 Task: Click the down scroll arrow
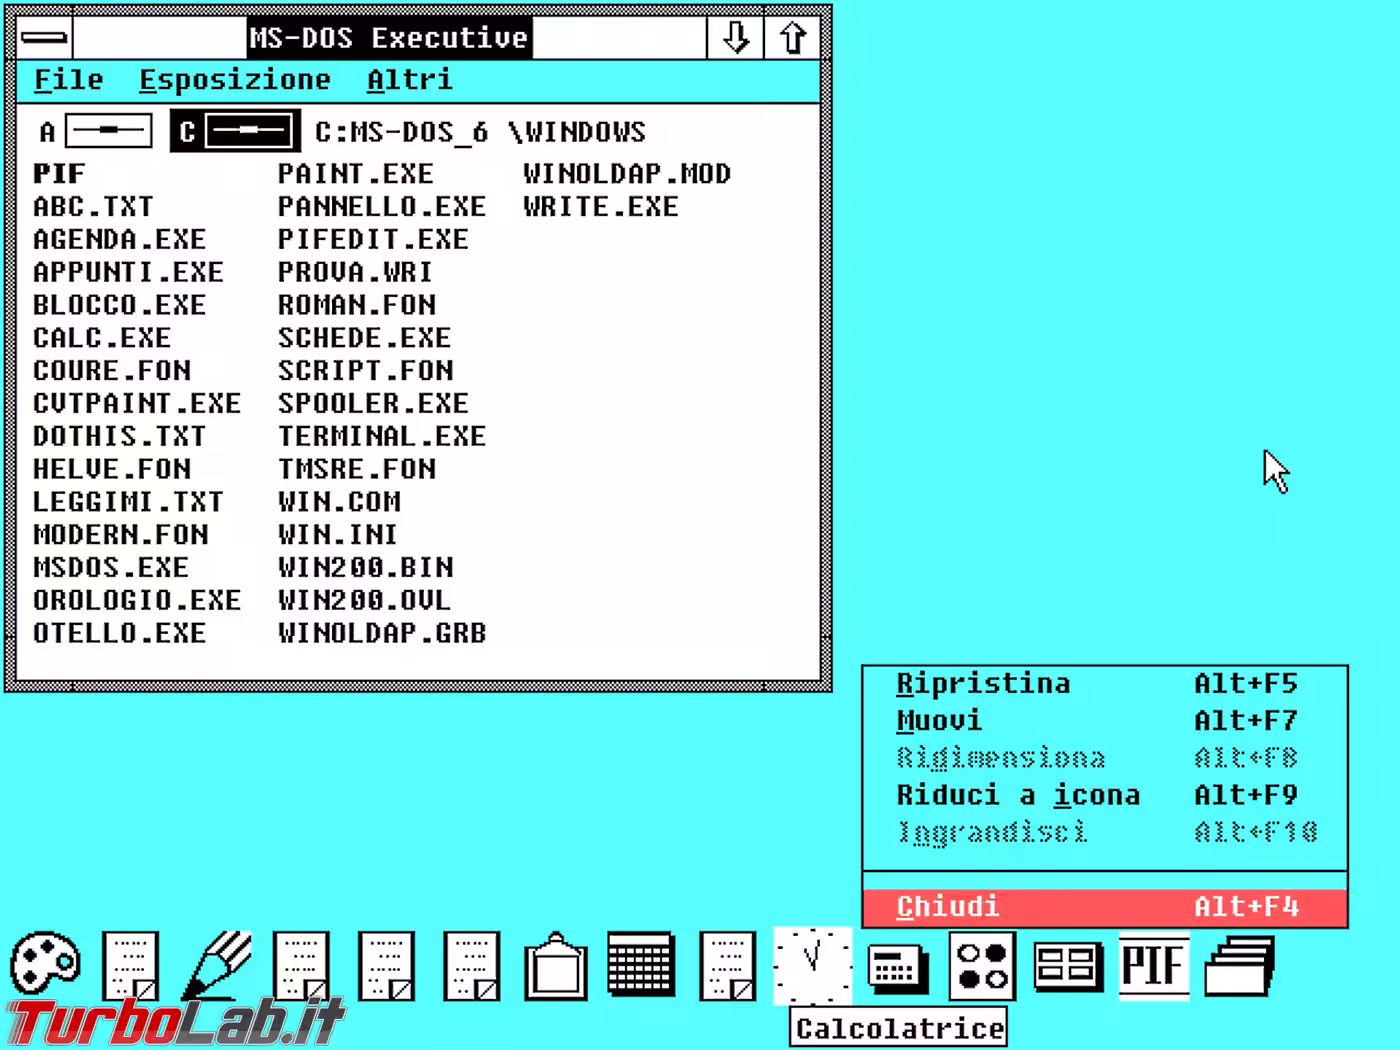(x=736, y=37)
